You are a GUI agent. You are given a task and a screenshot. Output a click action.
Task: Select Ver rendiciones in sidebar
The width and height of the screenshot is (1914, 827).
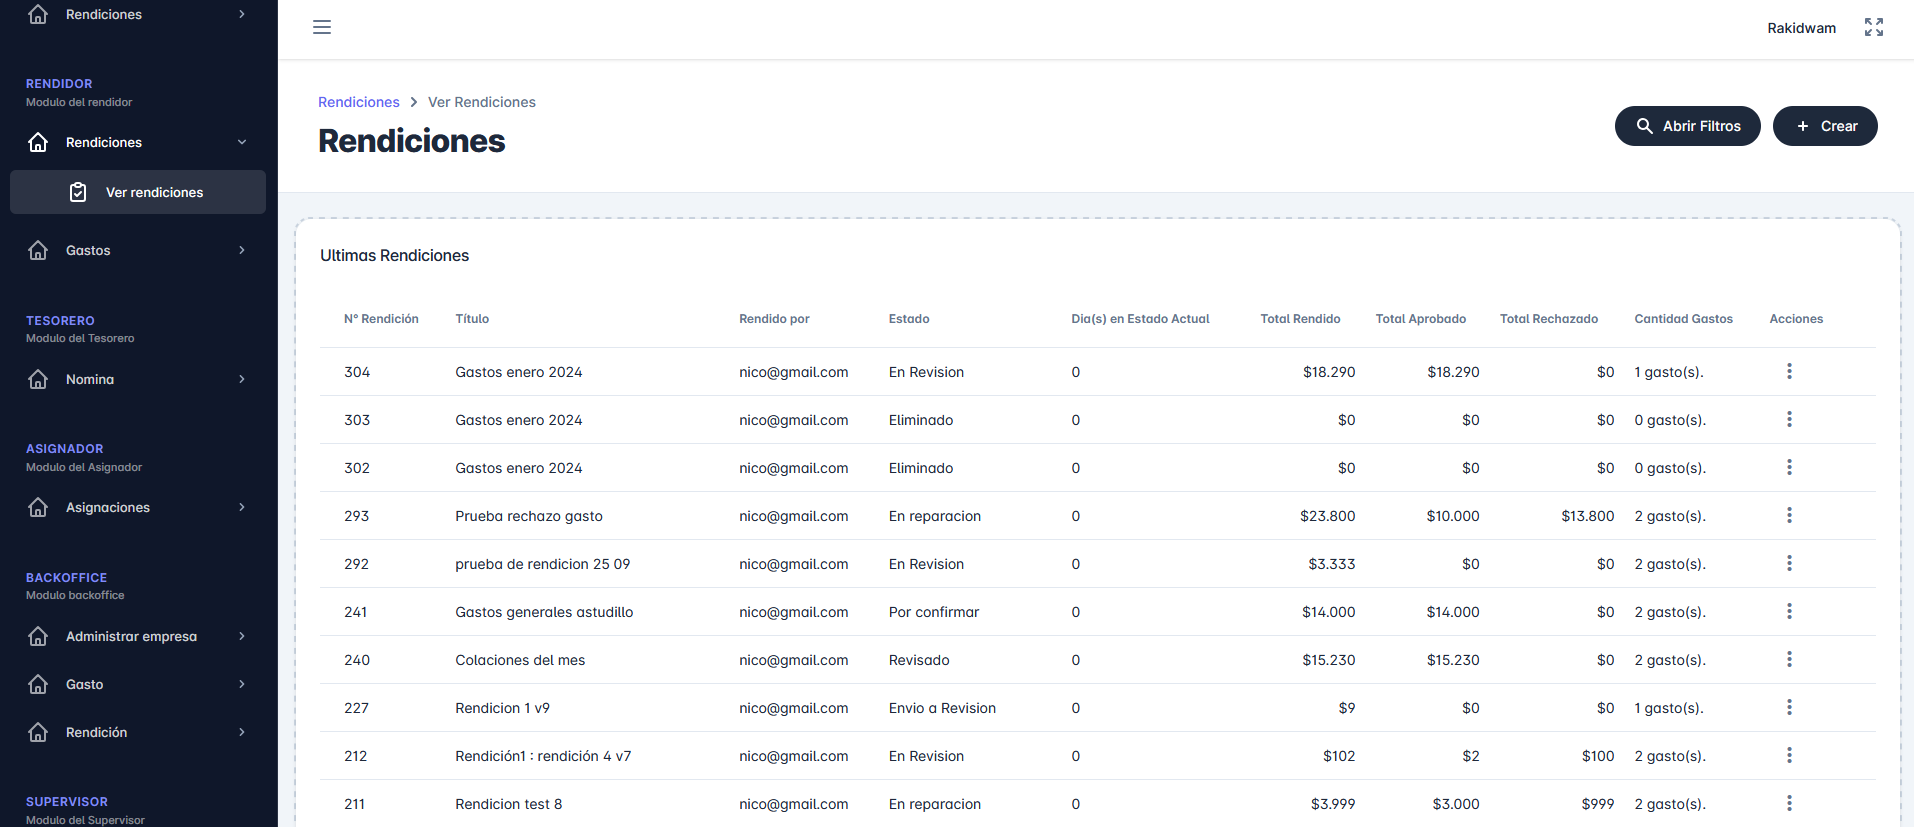coord(154,192)
